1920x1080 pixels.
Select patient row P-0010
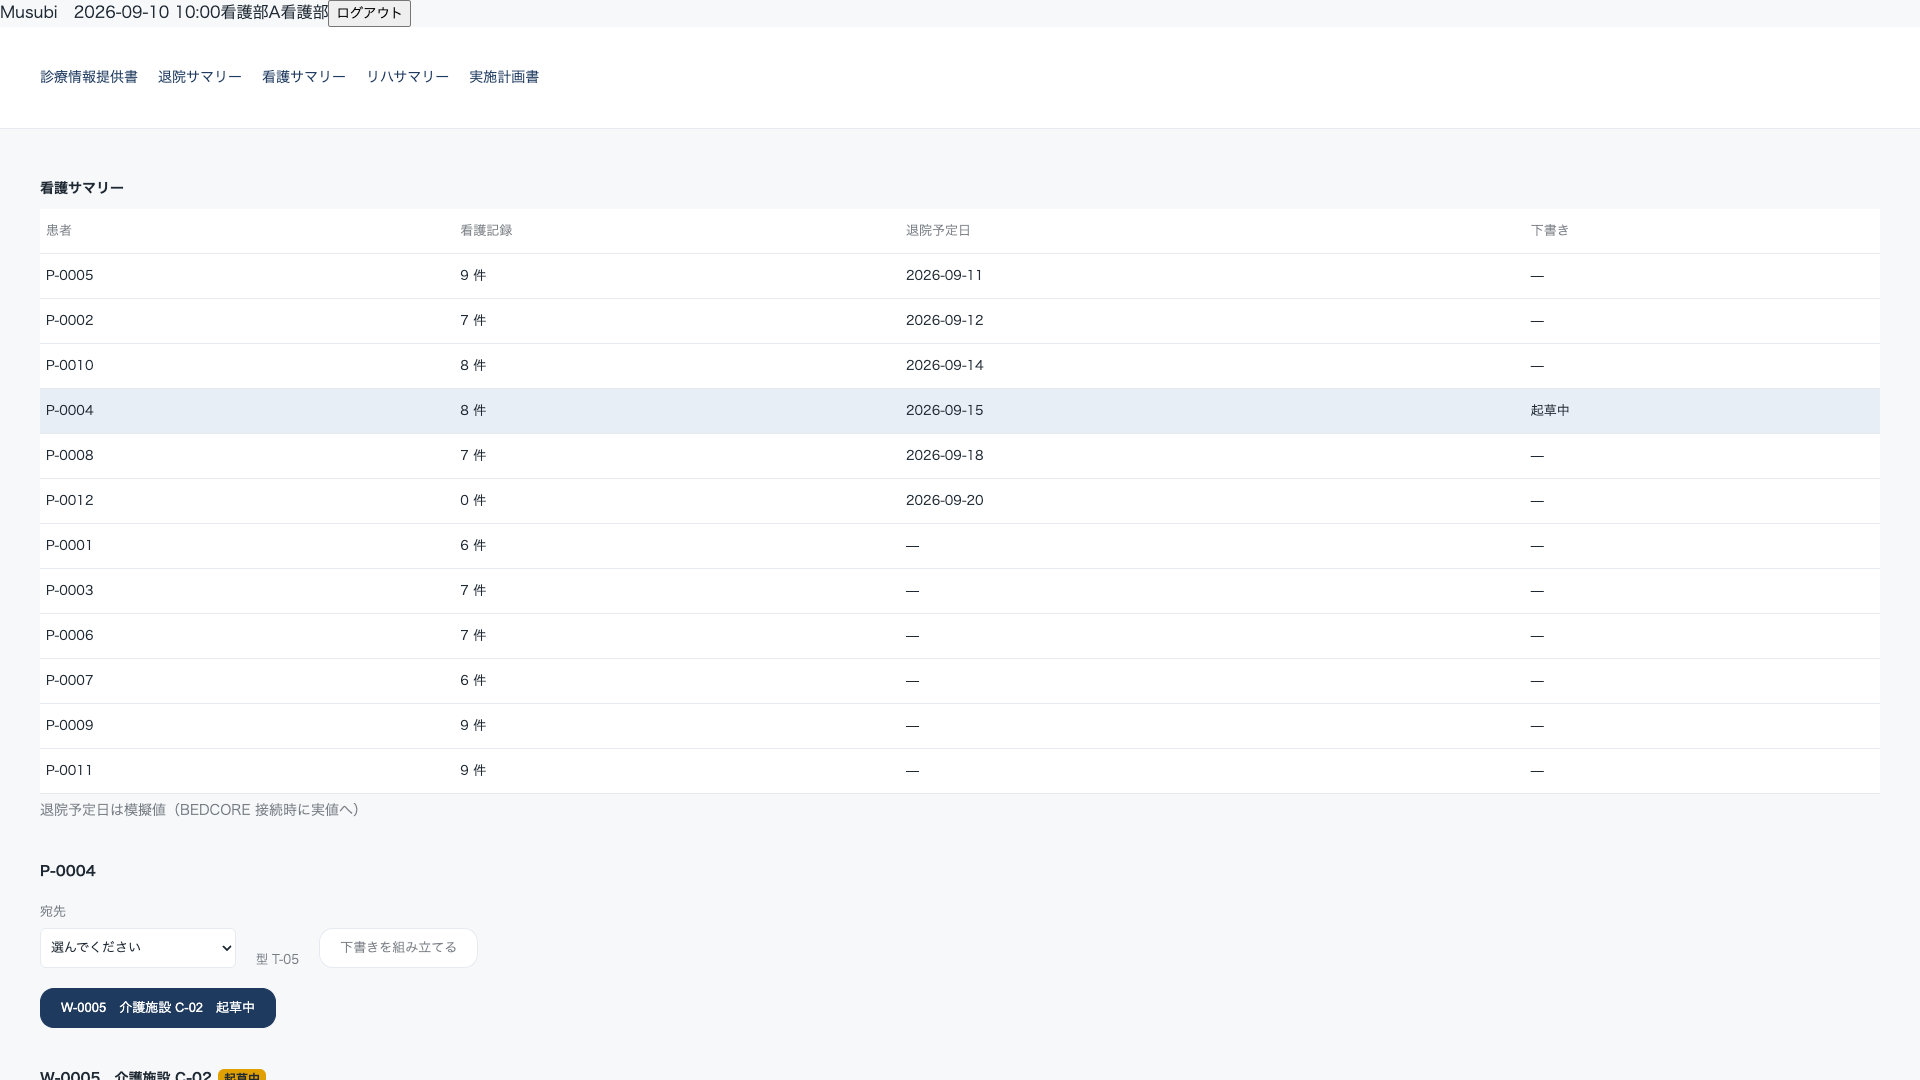coord(960,366)
